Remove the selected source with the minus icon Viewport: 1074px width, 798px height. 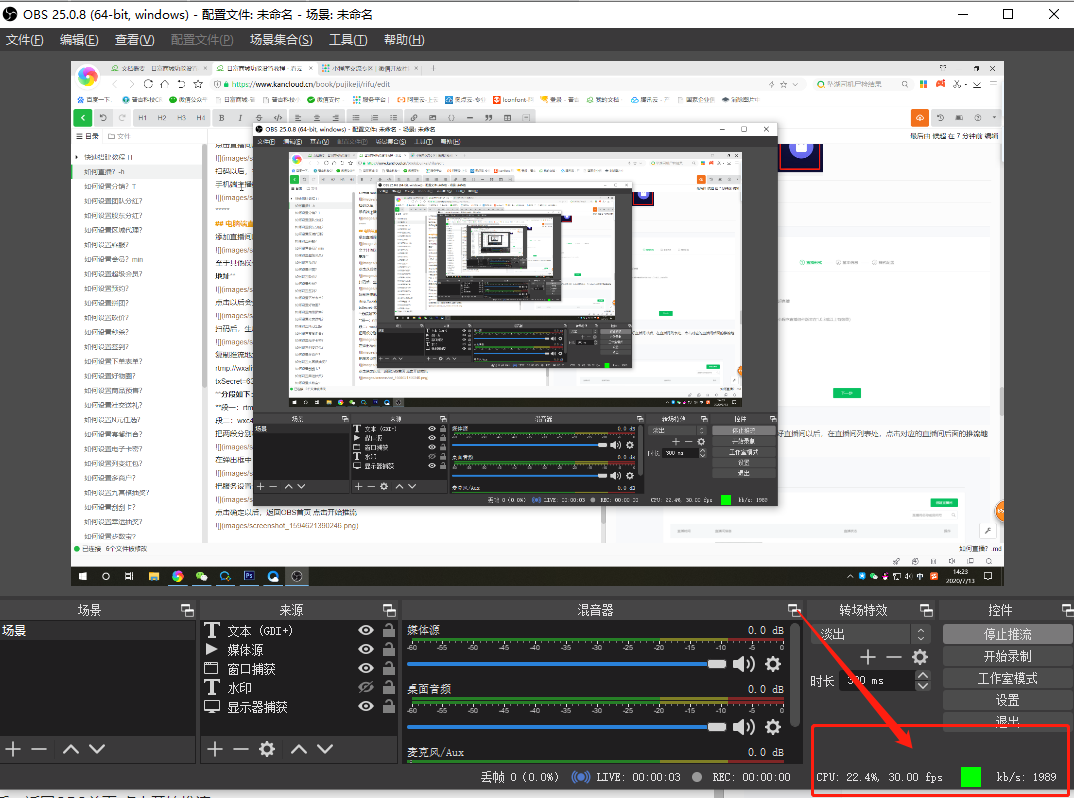[x=240, y=749]
